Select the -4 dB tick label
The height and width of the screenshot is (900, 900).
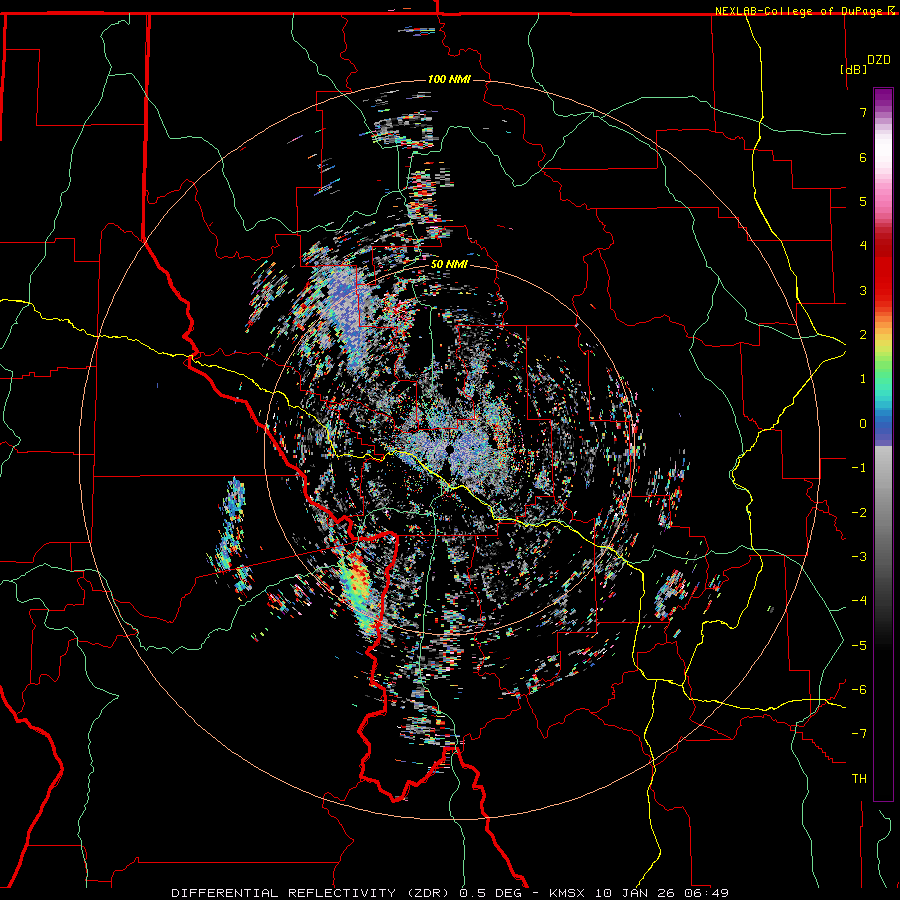(859, 601)
